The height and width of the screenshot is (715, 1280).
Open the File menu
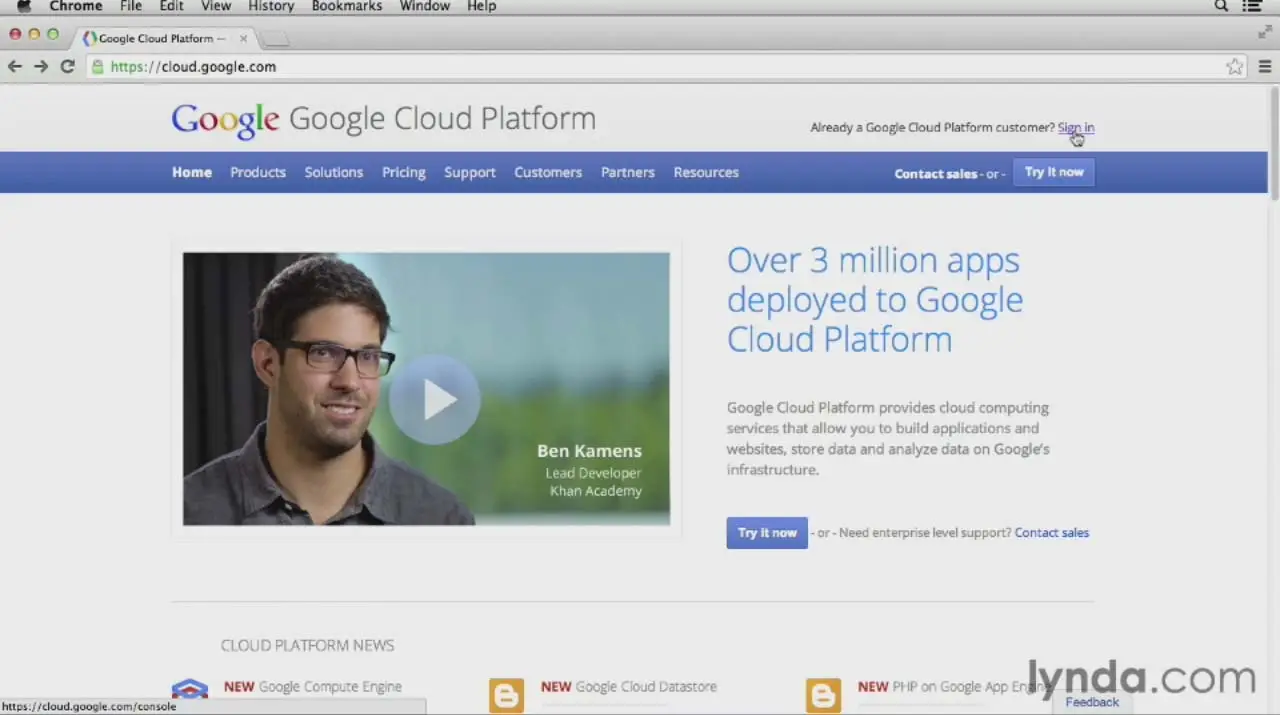click(131, 6)
